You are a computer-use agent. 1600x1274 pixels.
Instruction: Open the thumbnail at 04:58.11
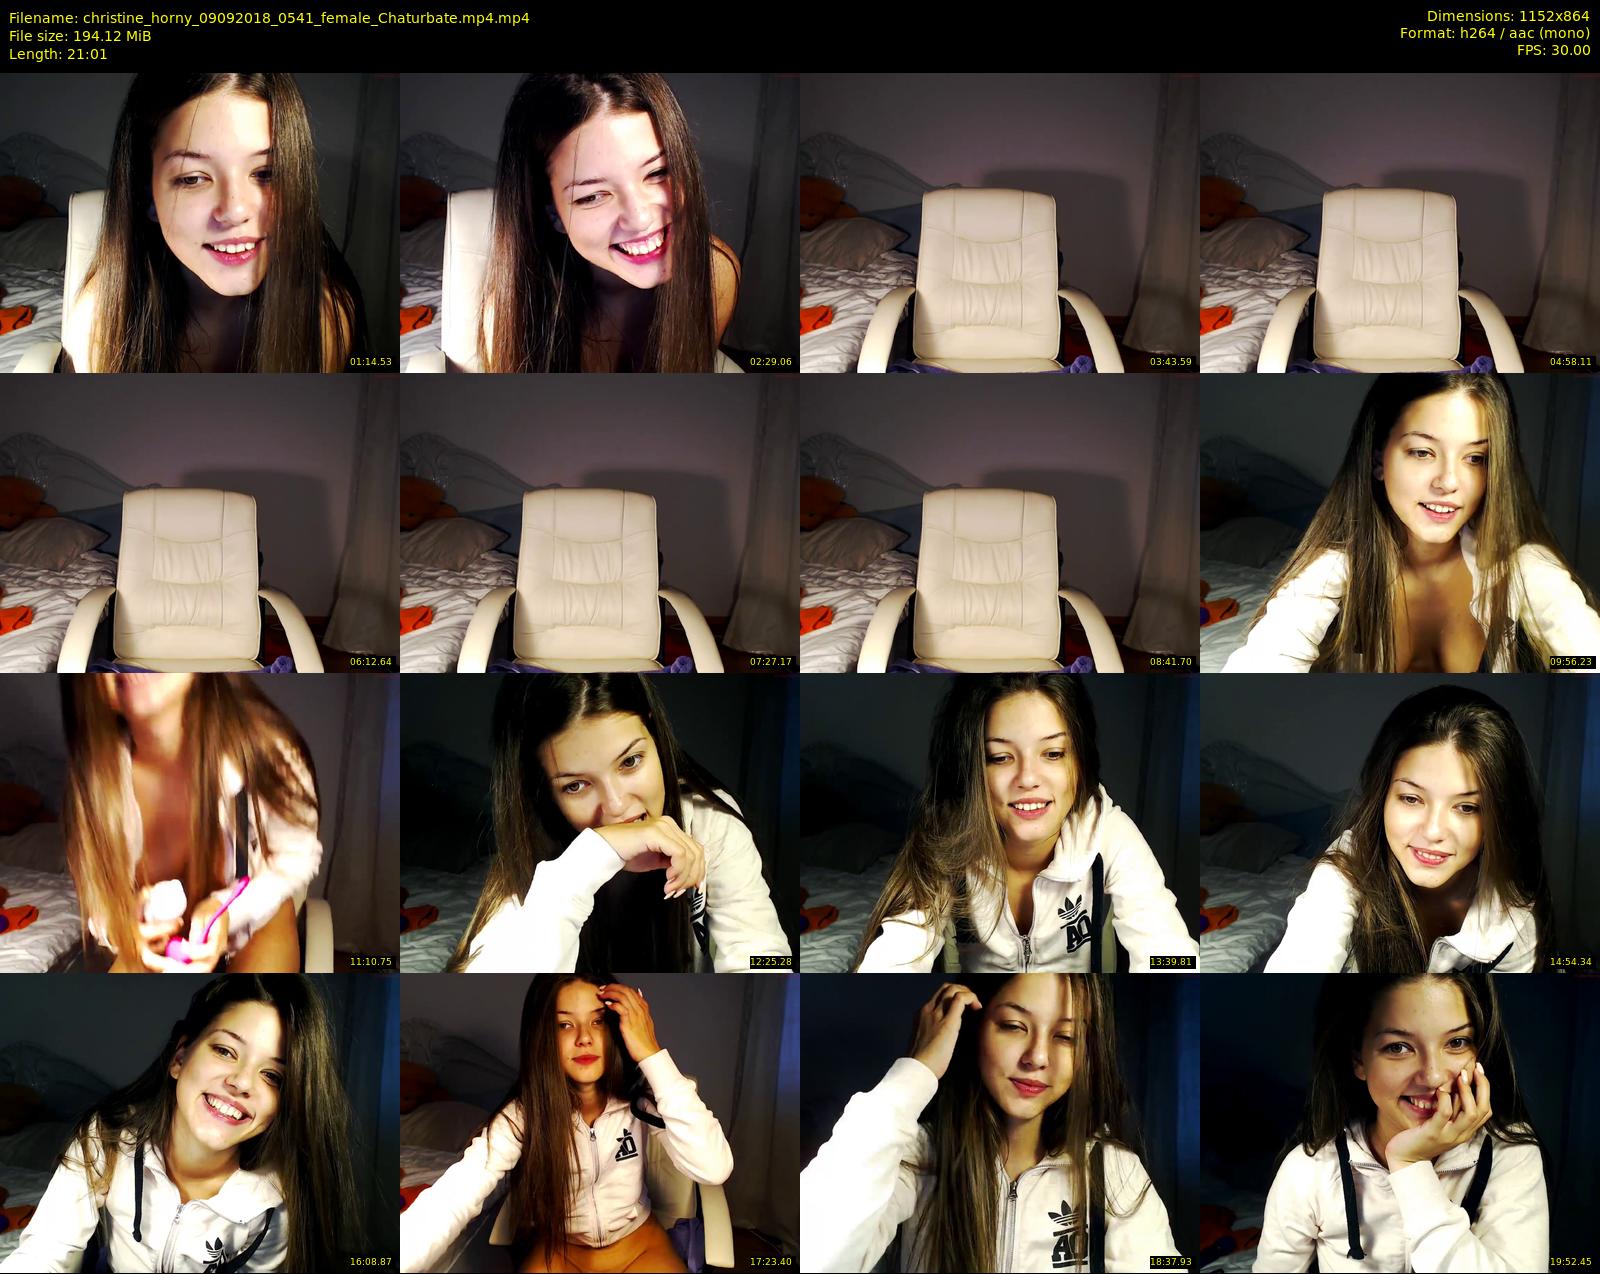(1400, 222)
